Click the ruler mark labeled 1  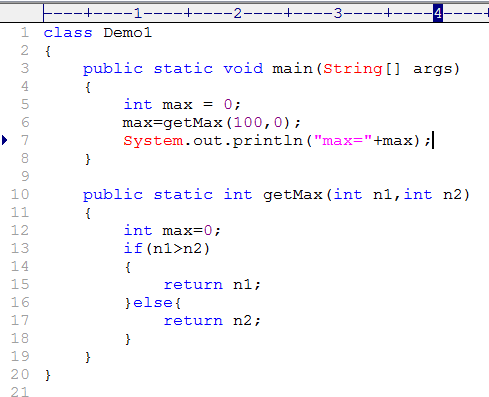(138, 13)
